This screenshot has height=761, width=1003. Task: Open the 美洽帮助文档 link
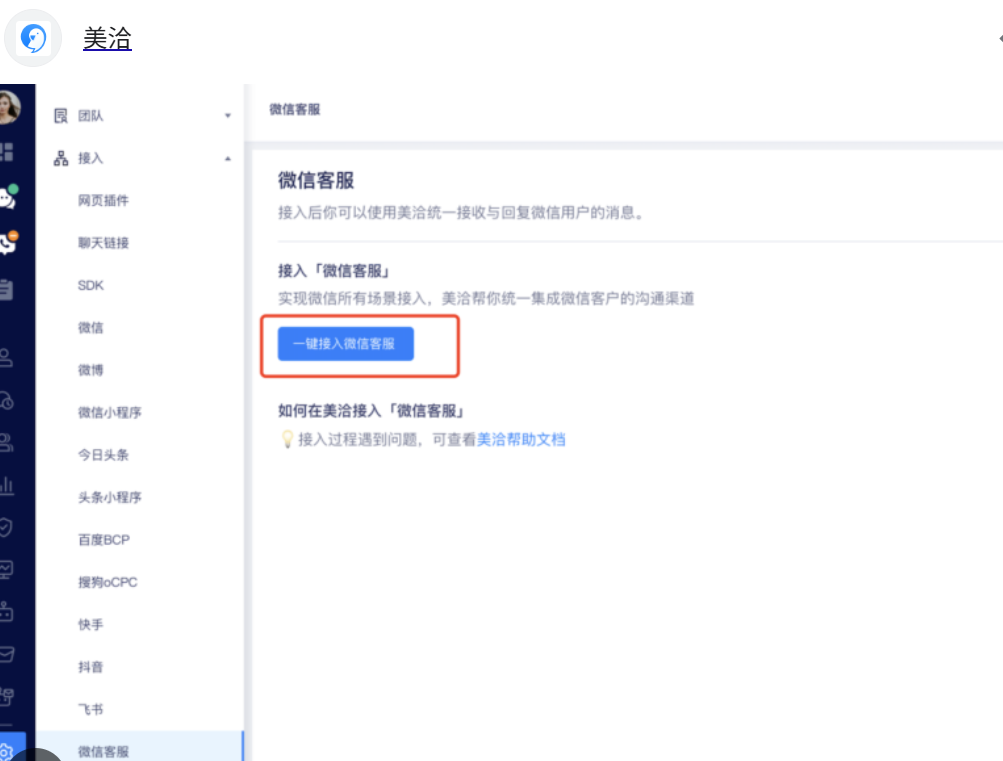point(521,439)
